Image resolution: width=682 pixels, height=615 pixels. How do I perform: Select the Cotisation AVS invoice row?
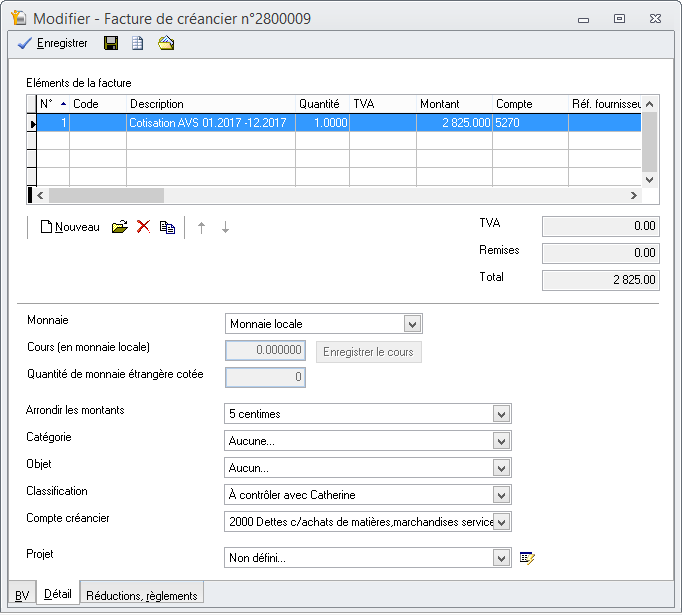[x=208, y=123]
